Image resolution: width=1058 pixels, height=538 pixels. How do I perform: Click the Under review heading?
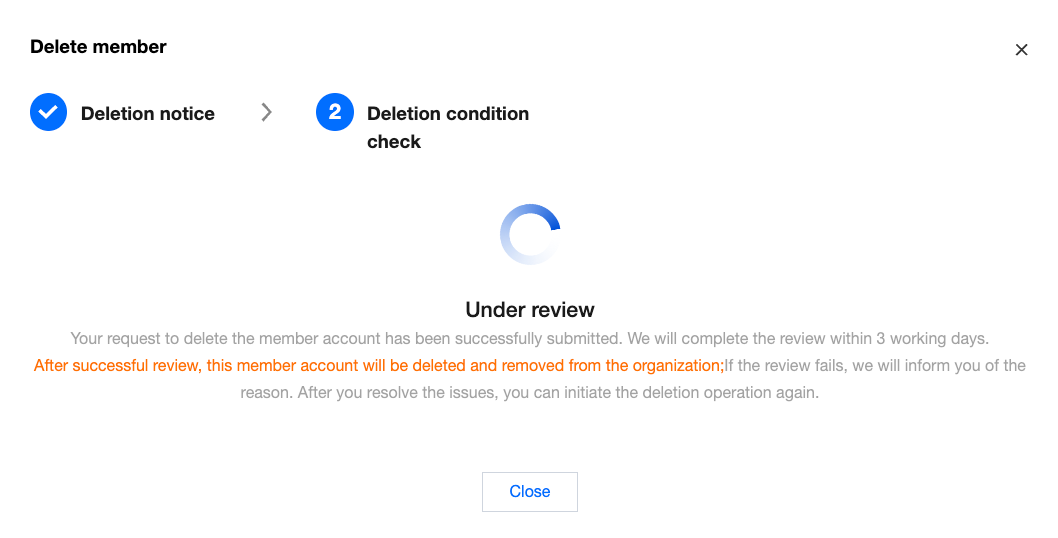(x=530, y=310)
